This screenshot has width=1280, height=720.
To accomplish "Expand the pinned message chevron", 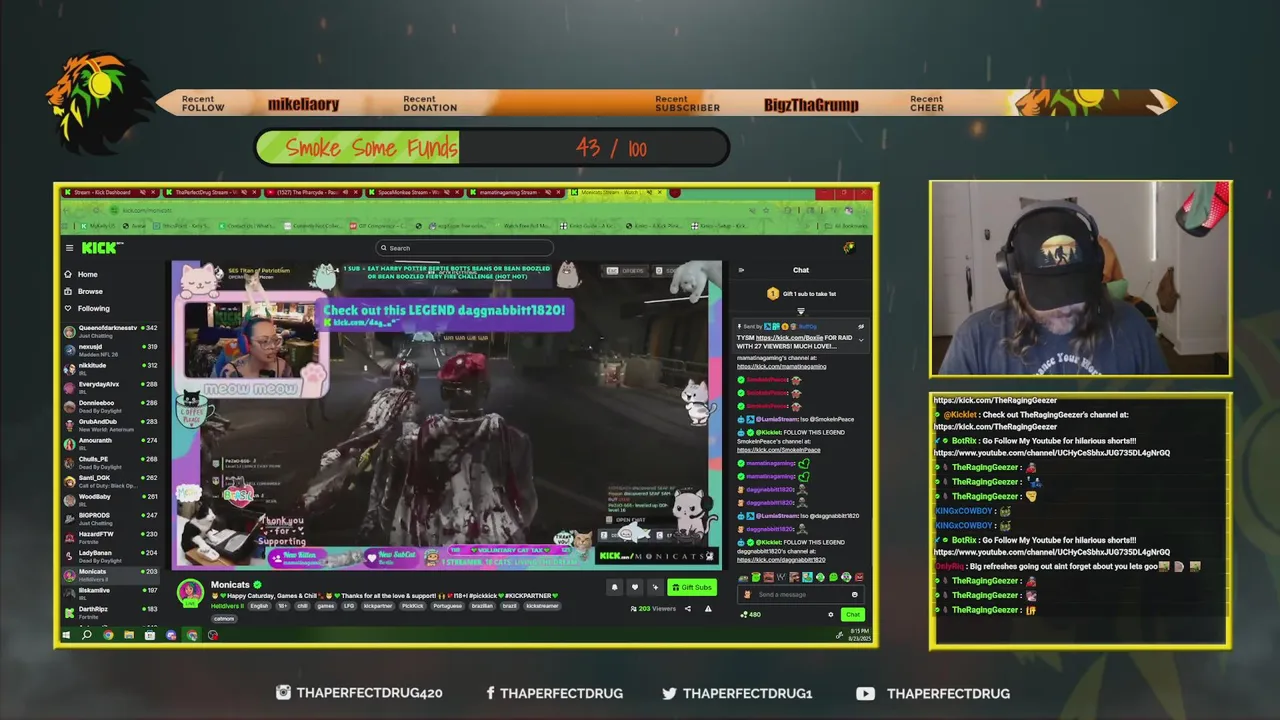I will (861, 339).
